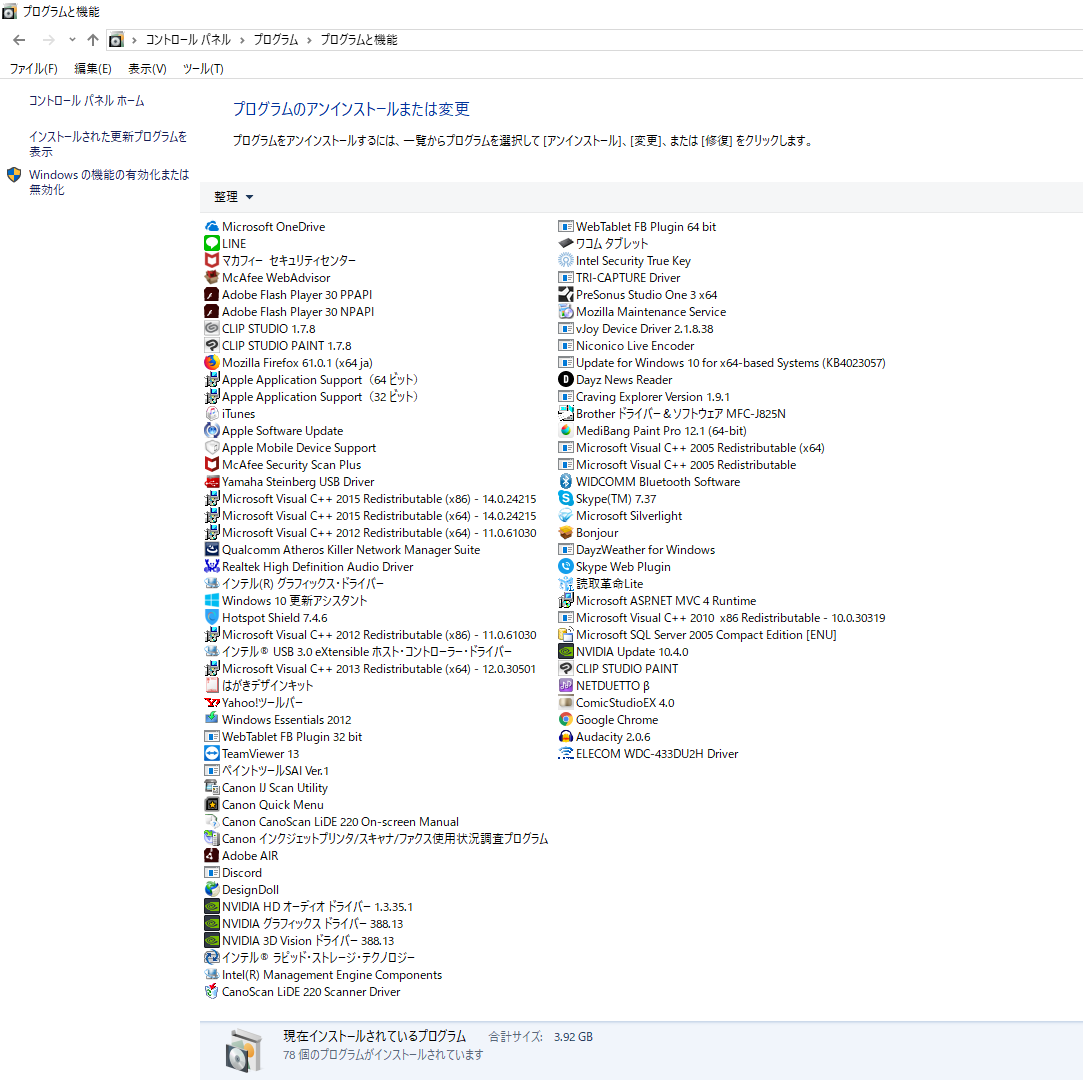This screenshot has width=1083, height=1080.
Task: Open the 編集(E) menu
Action: [x=93, y=68]
